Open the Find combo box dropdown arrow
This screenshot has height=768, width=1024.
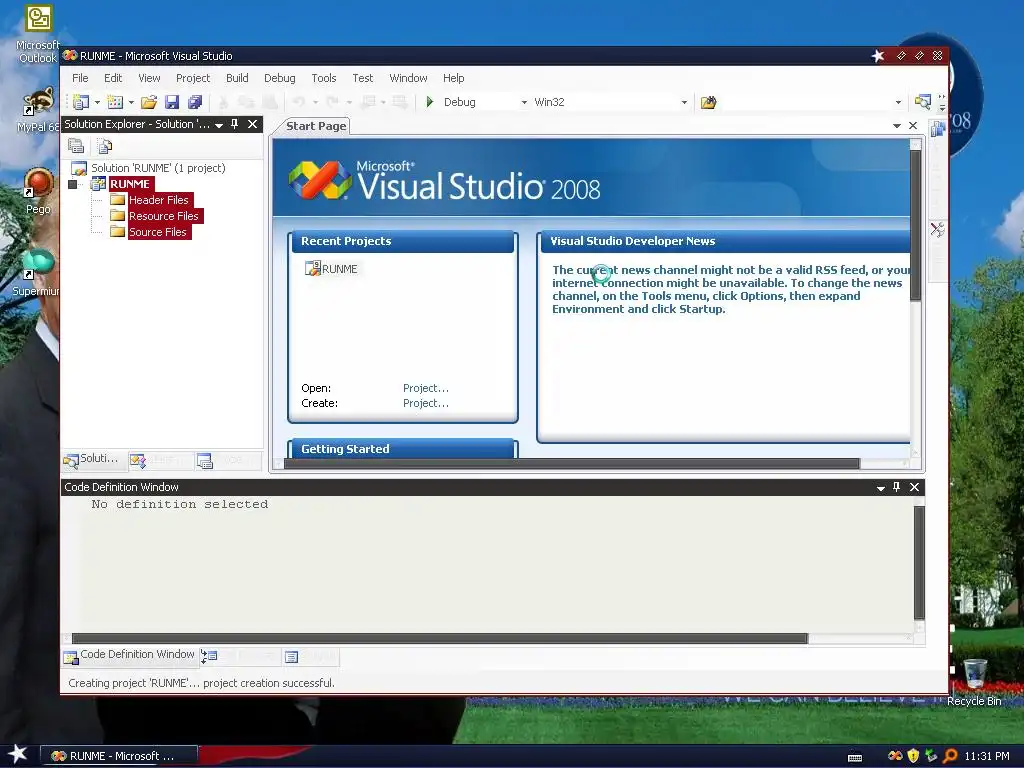899,103
